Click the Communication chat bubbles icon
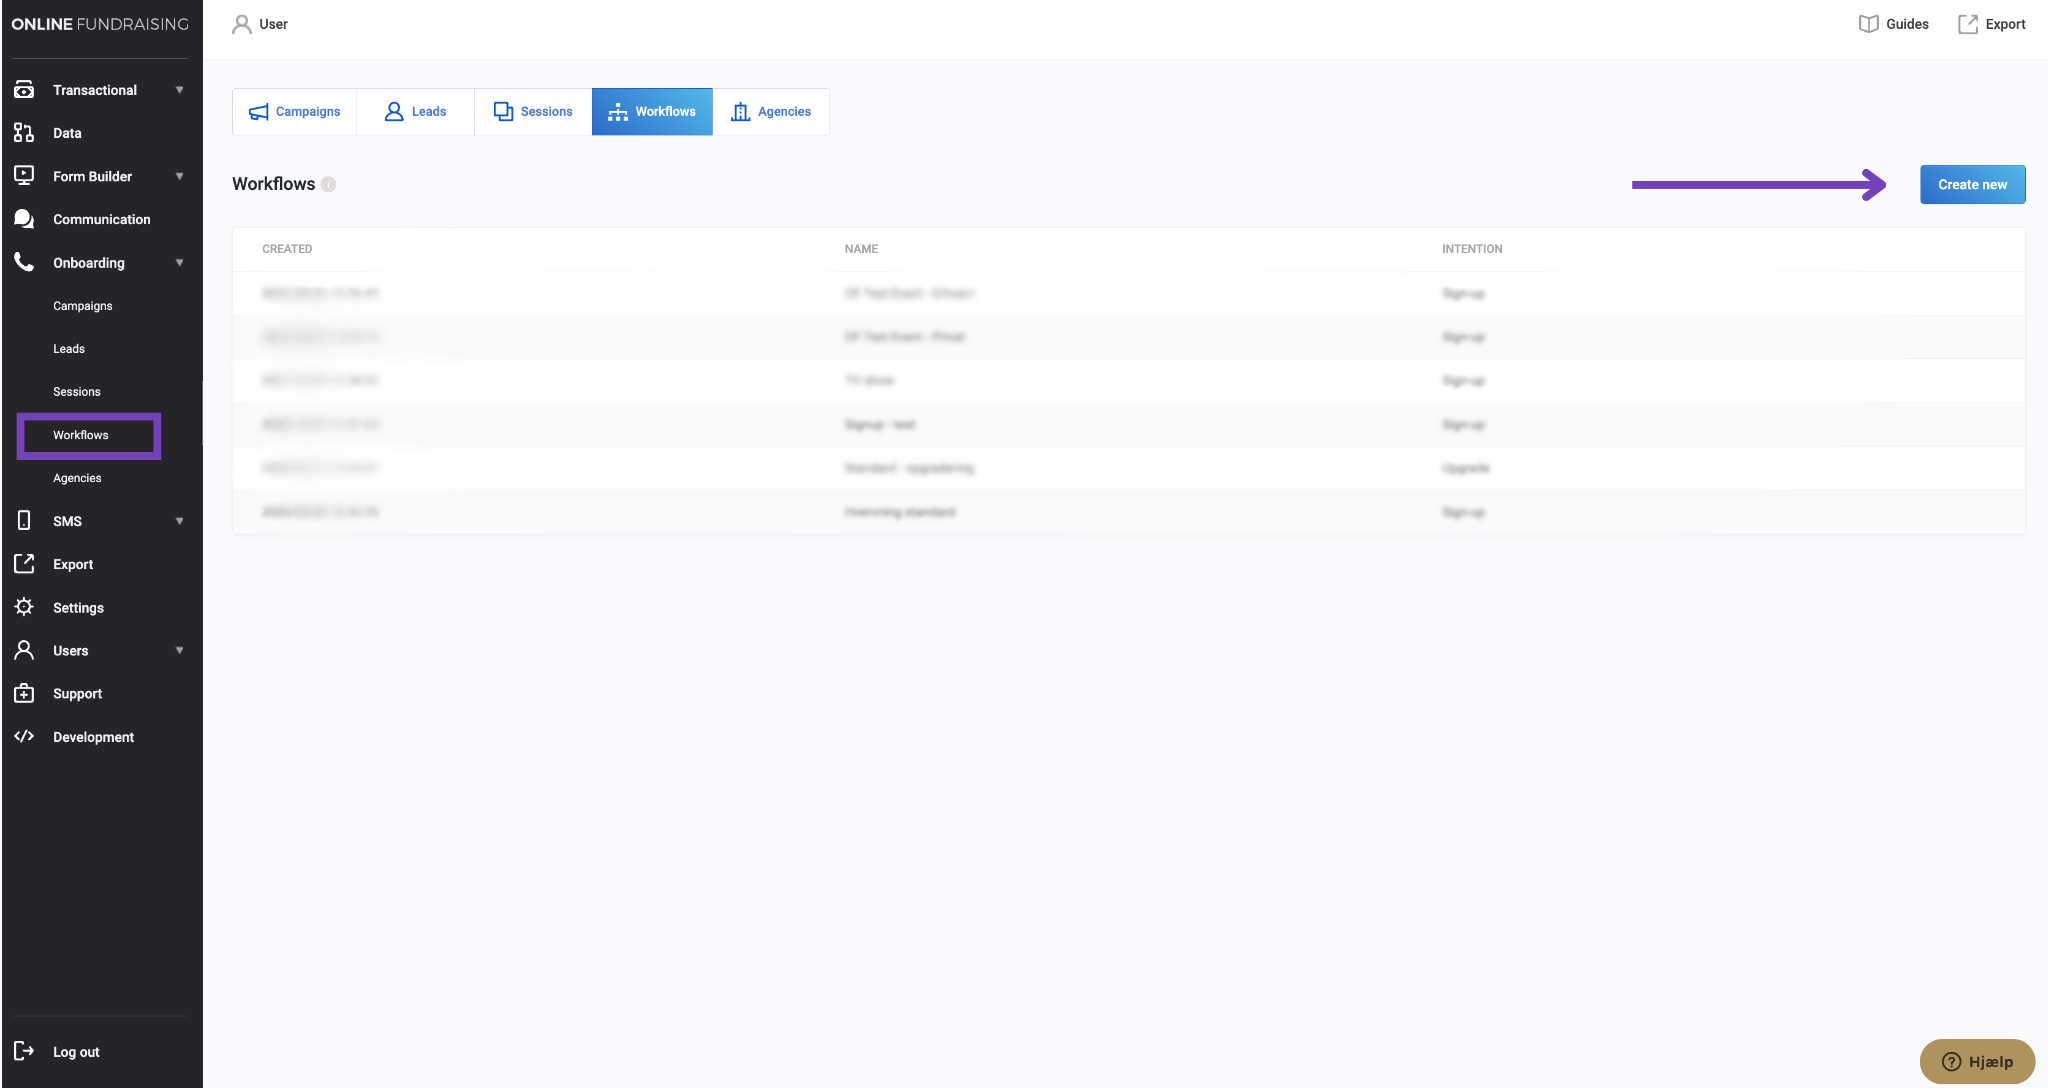 24,219
